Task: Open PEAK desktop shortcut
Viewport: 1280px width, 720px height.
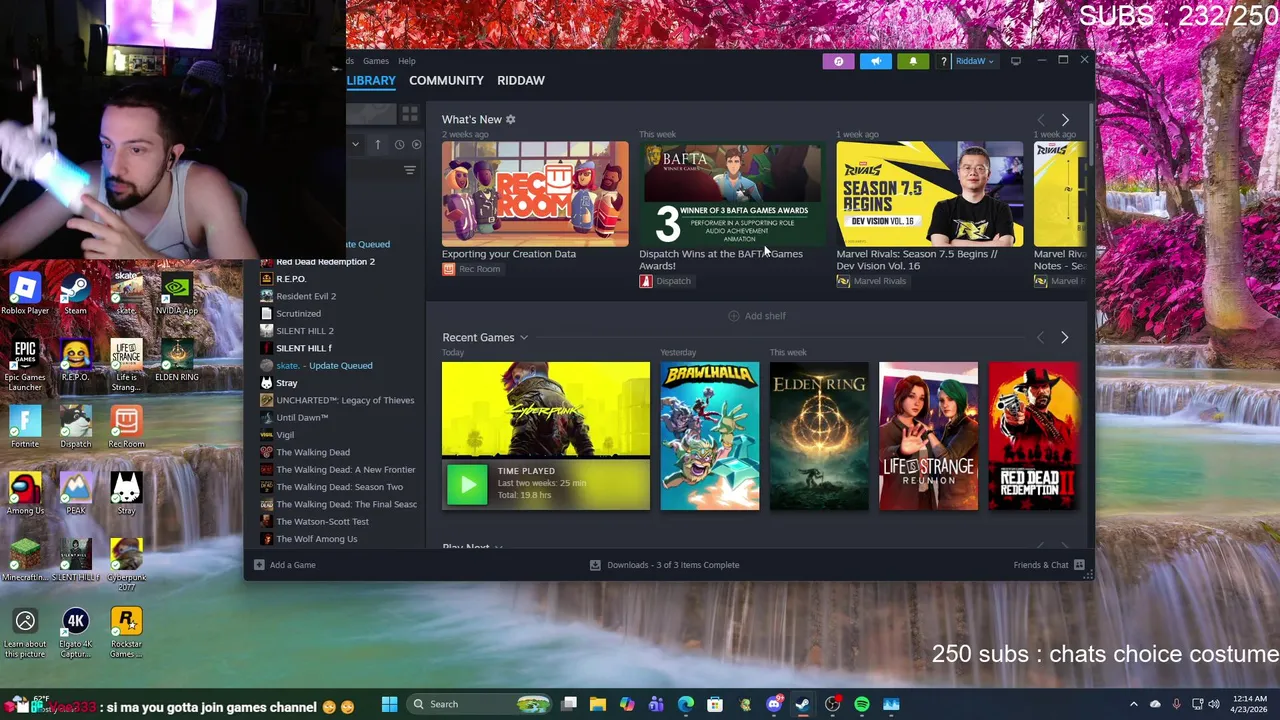Action: coord(75,495)
